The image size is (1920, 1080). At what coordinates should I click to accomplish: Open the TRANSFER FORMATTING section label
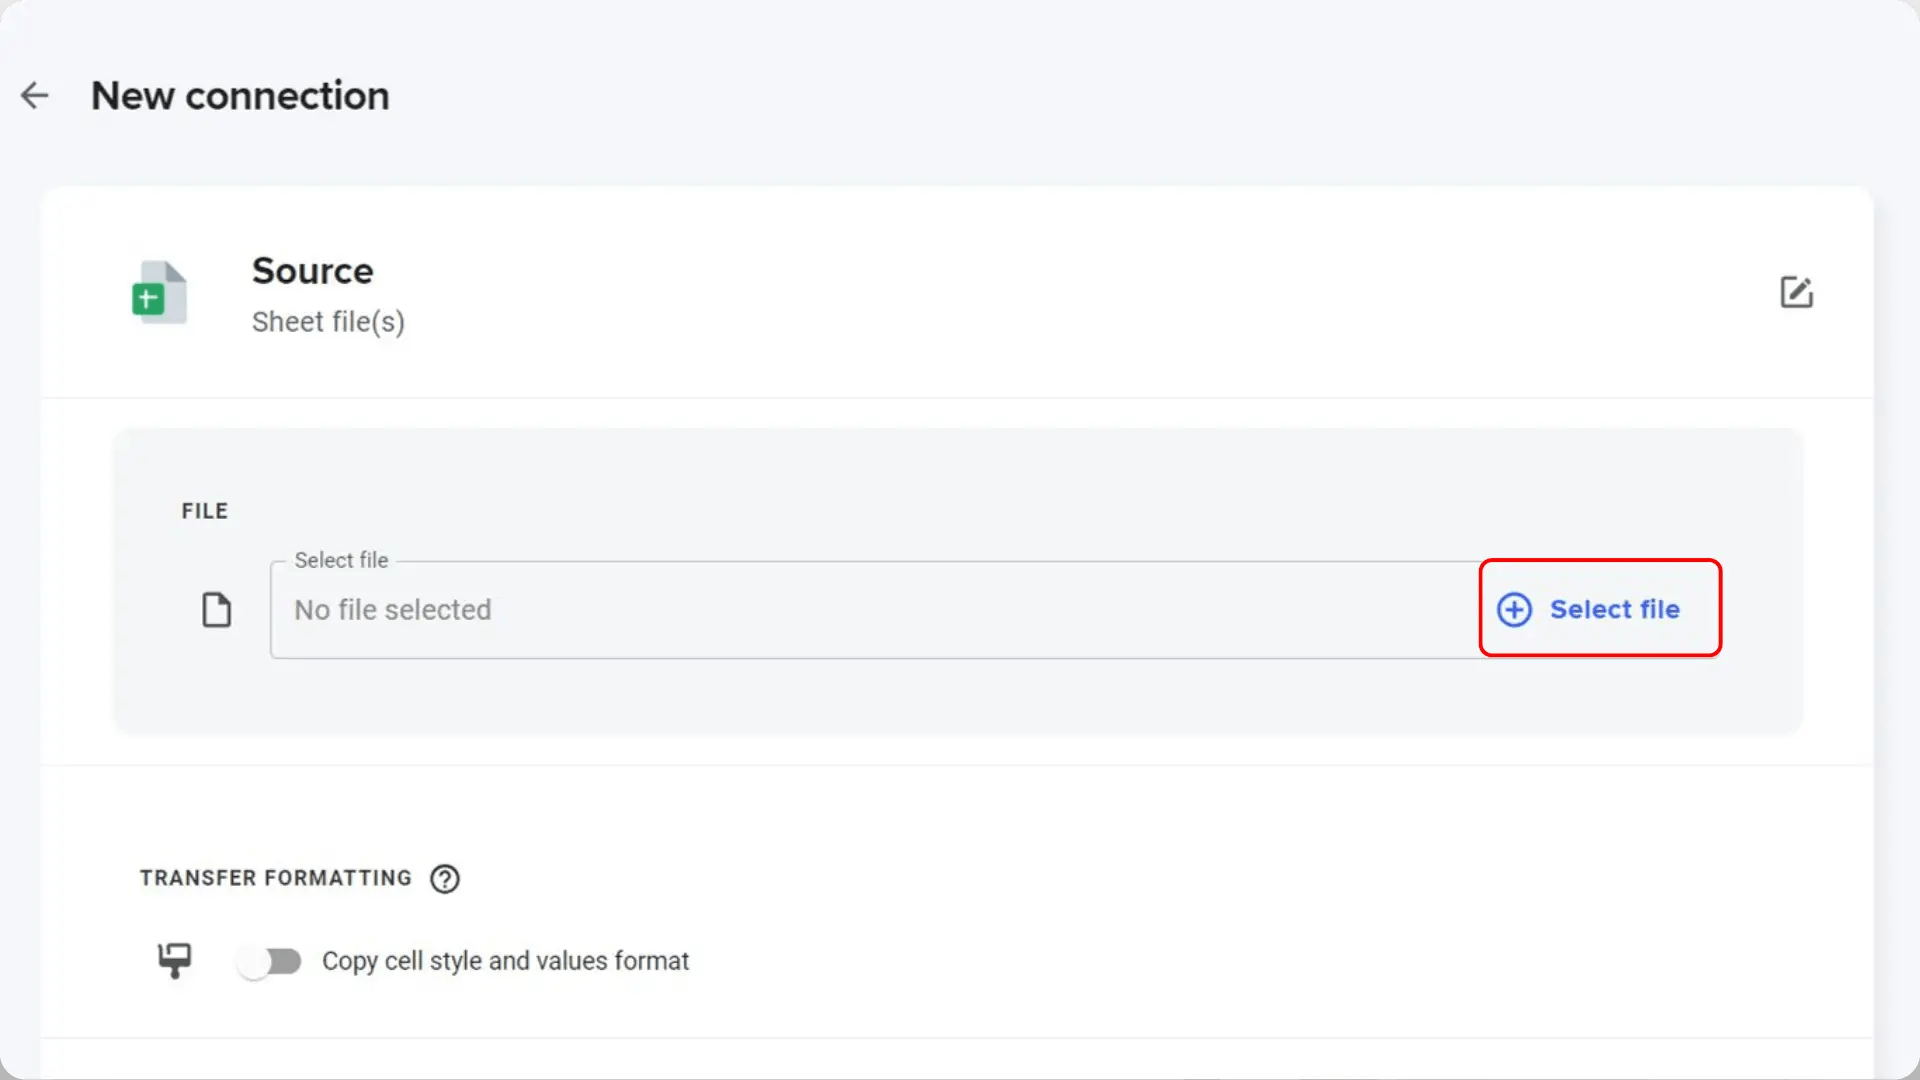(276, 878)
